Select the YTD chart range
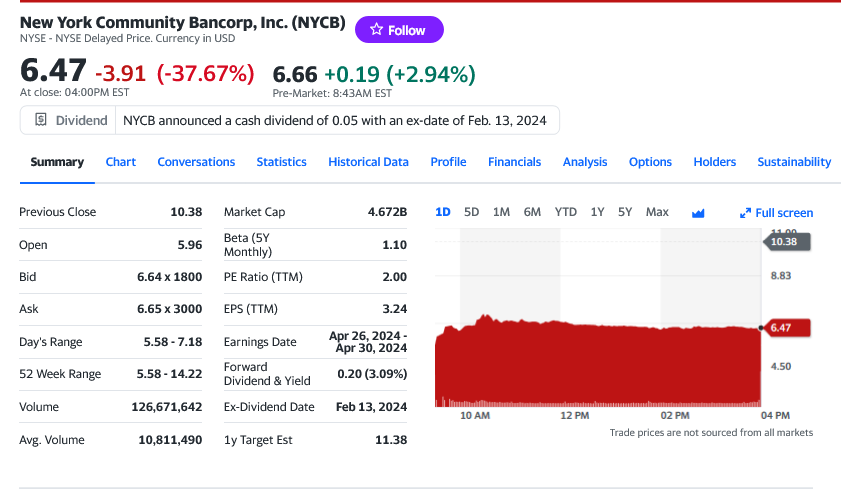 pyautogui.click(x=566, y=212)
